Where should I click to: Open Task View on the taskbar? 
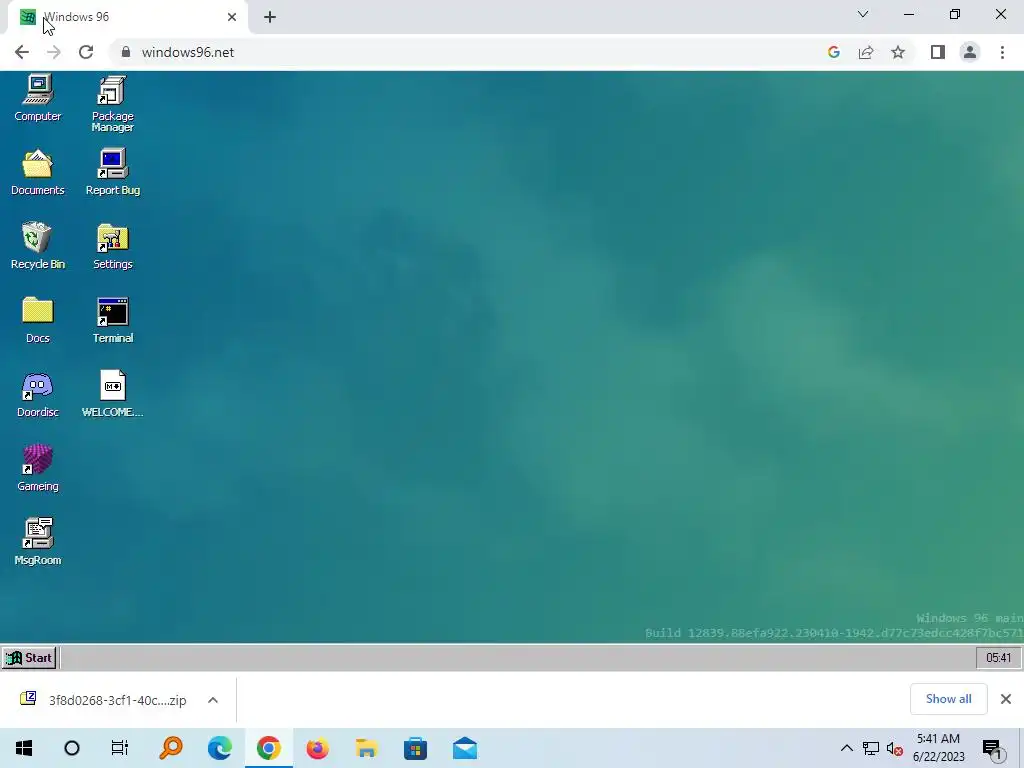[x=120, y=748]
